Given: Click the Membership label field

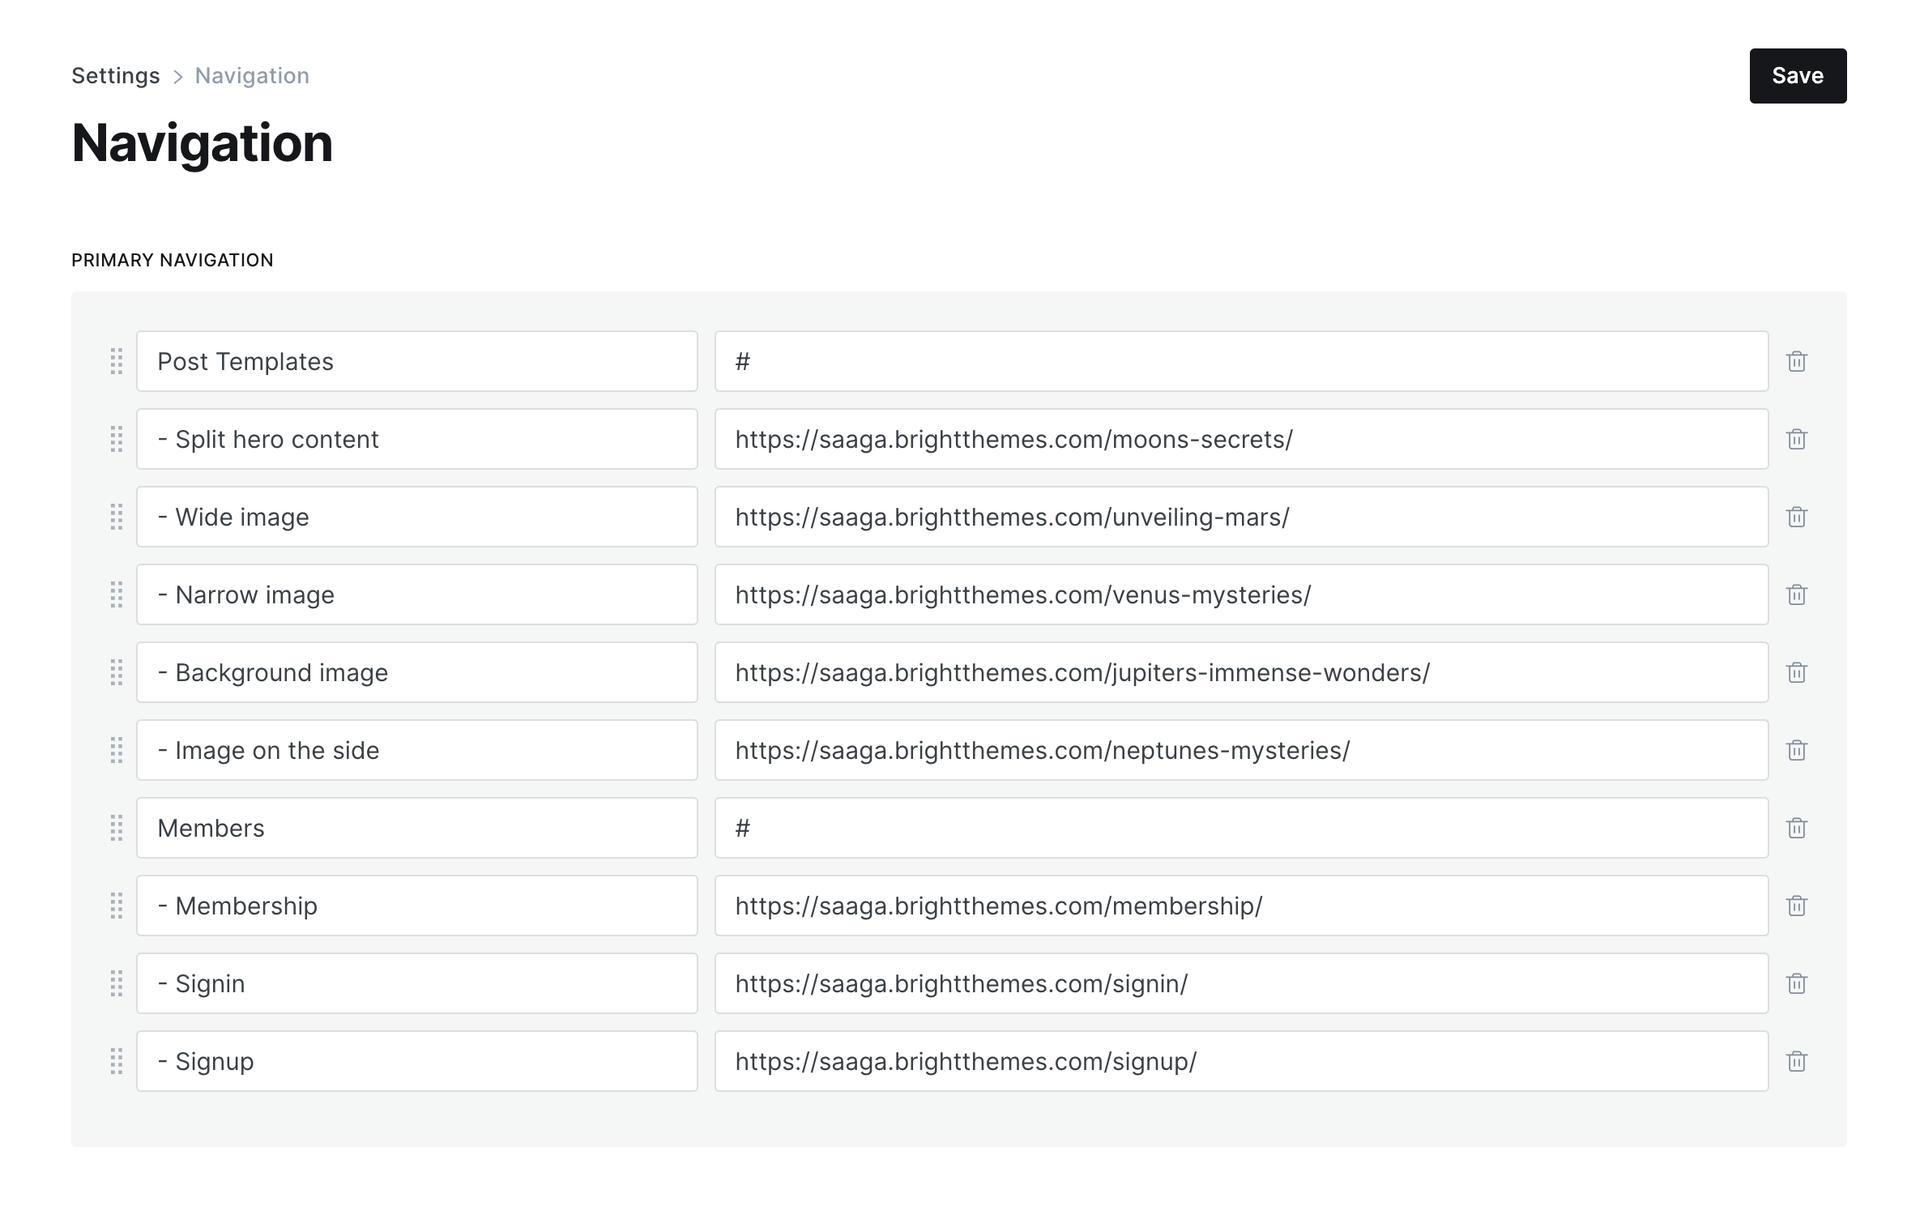Looking at the screenshot, I should 417,906.
